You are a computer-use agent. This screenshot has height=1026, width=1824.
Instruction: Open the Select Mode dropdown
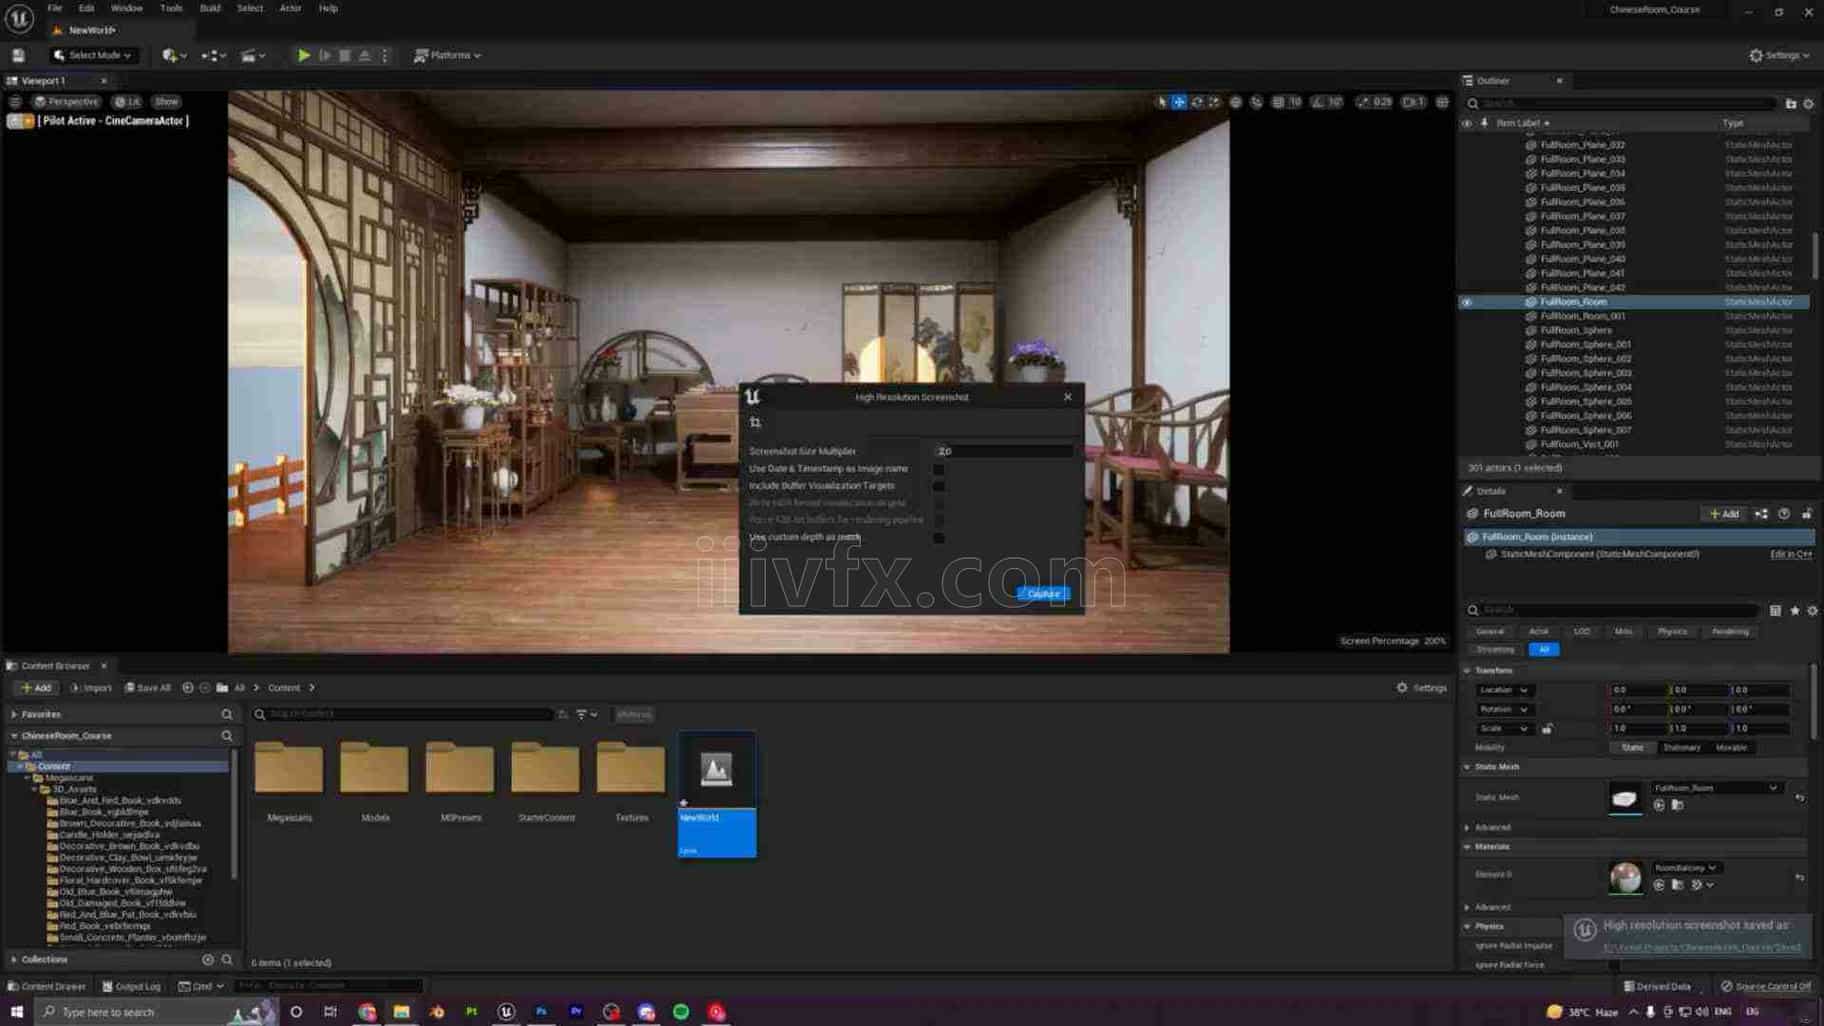[93, 56]
